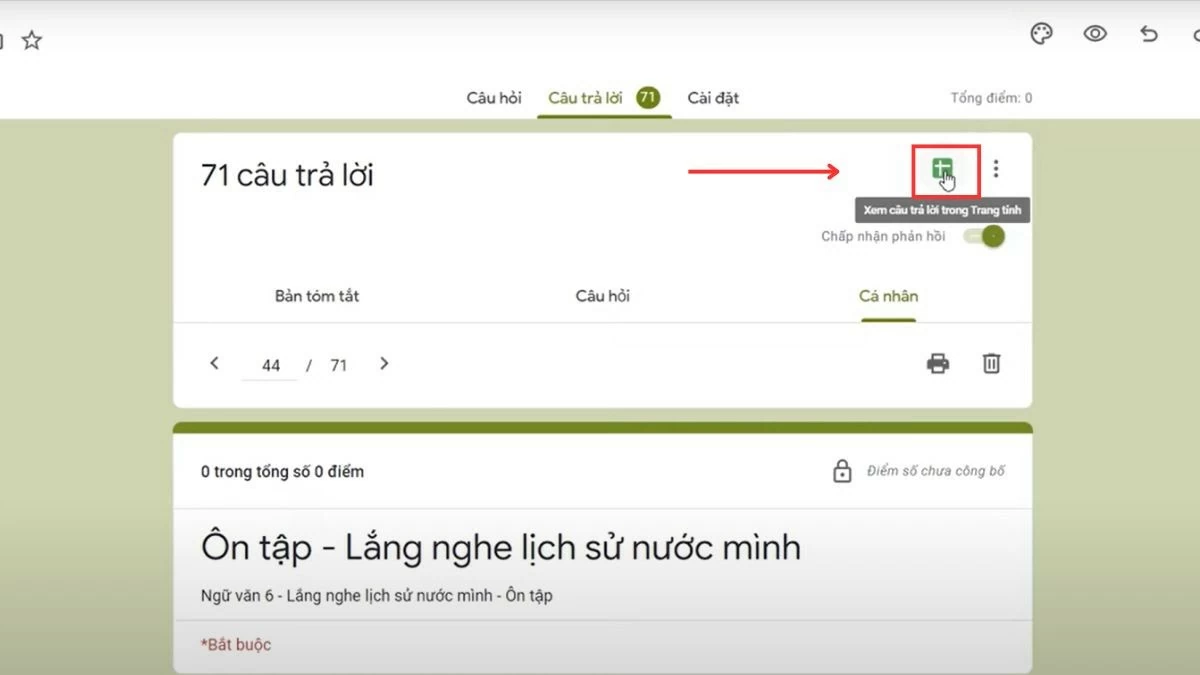Delete the response with the trash icon
Screen dimensions: 1200x675
coord(991,364)
